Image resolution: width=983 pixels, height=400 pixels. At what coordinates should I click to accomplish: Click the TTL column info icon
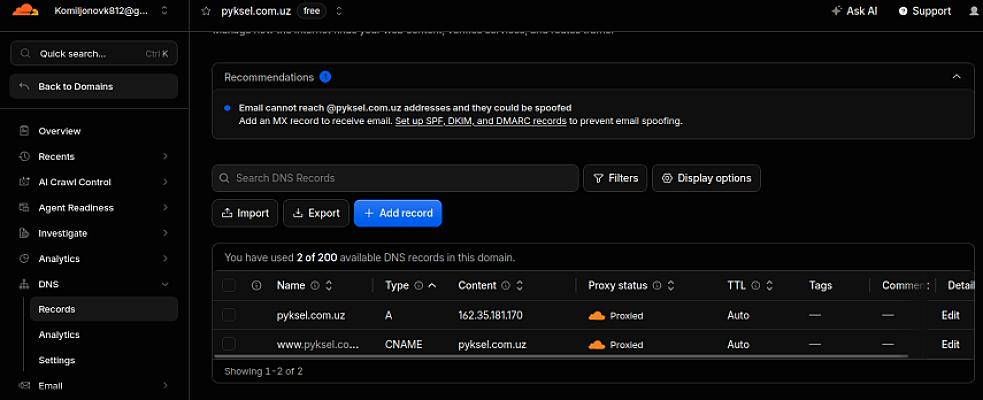(x=755, y=285)
